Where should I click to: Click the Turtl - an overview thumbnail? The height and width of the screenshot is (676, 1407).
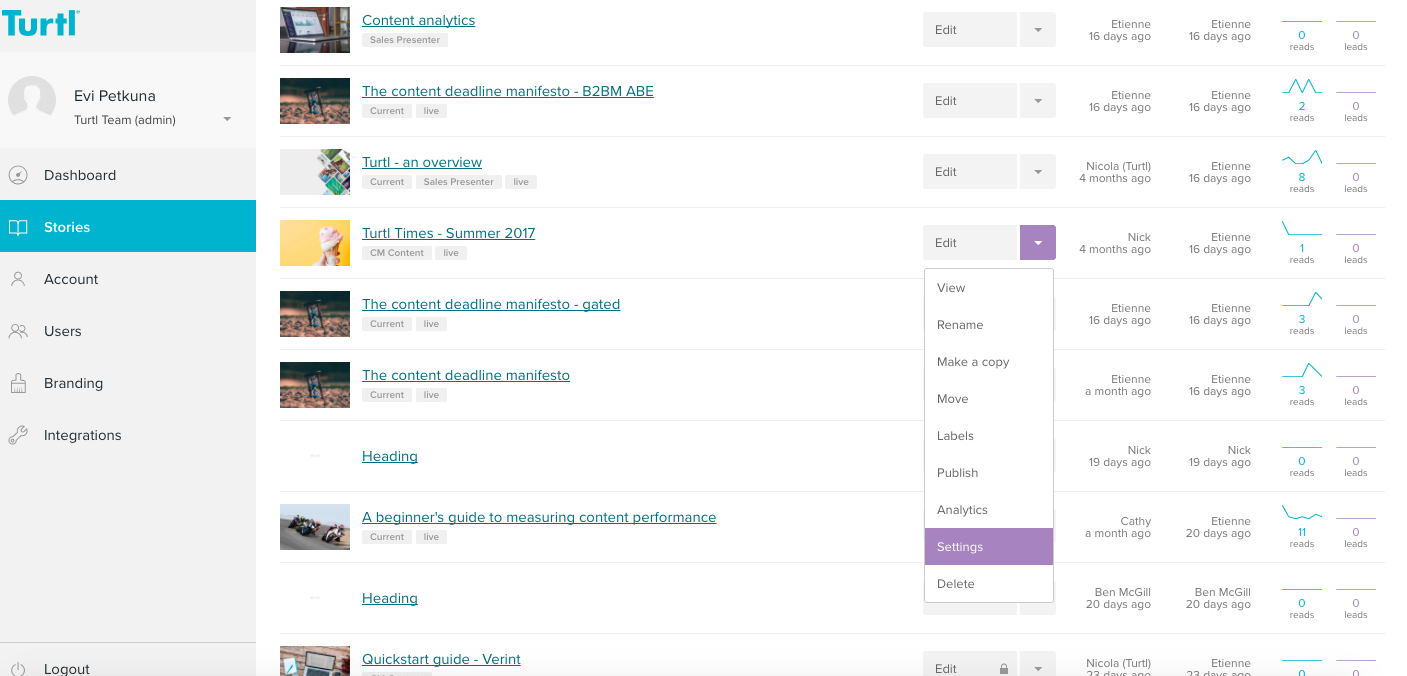pyautogui.click(x=315, y=172)
